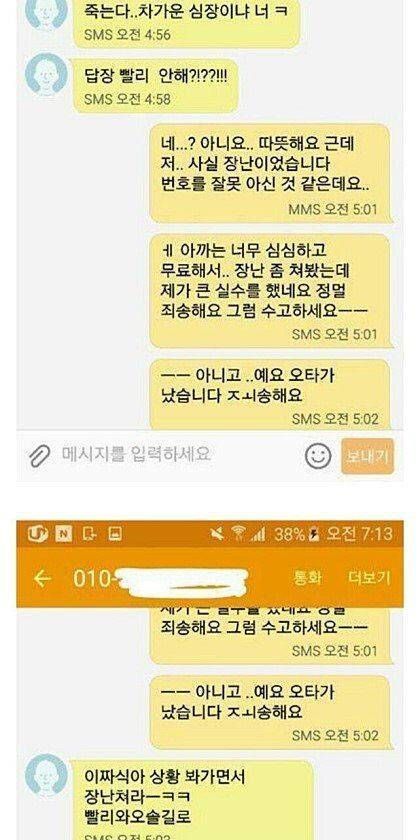Tap the N notification icon in status bar
The image size is (420, 840).
(x=64, y=534)
